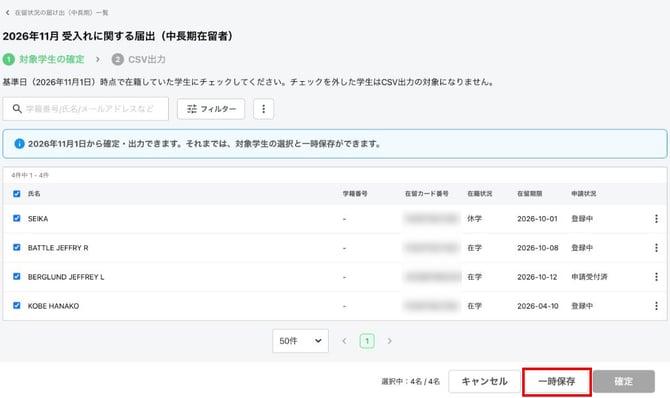Viewport: 670px width, 398px height.
Task: Click the キャンセル button
Action: [484, 381]
